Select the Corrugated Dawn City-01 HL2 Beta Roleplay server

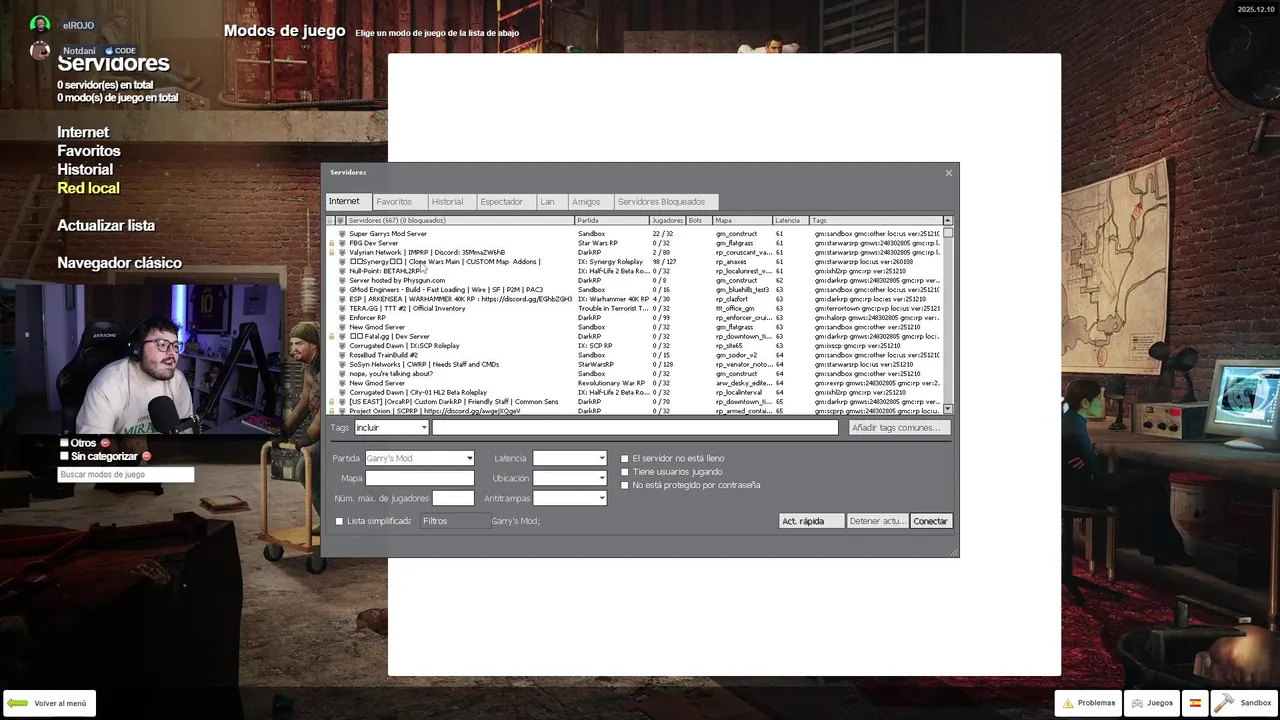click(634, 392)
